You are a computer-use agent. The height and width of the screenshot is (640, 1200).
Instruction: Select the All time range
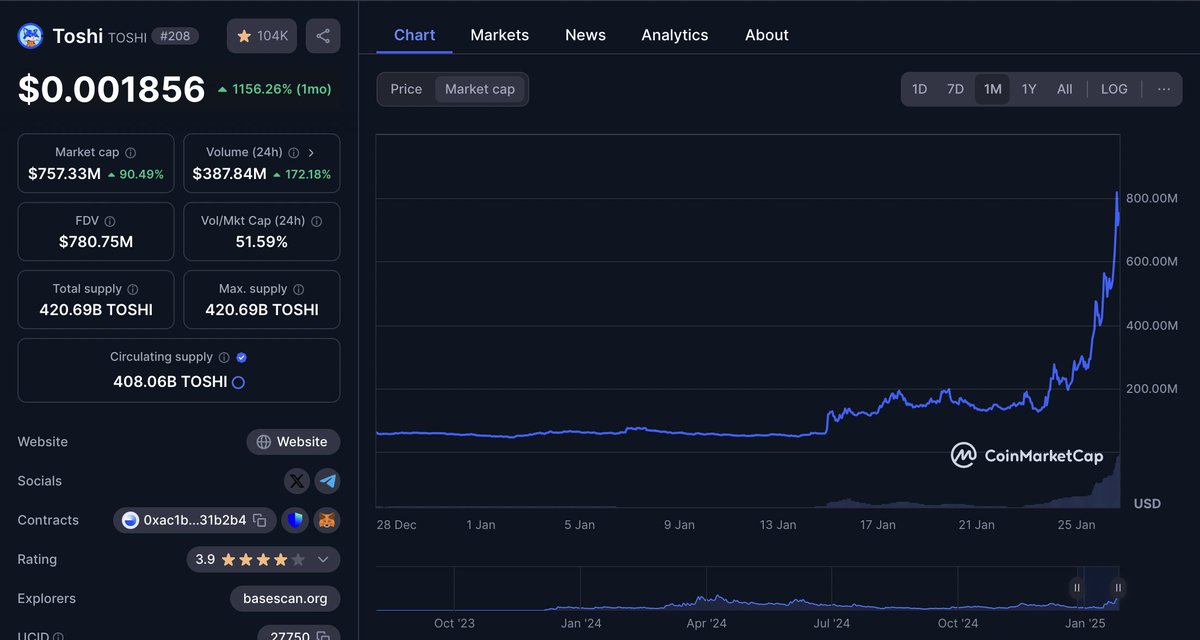[x=1065, y=89]
